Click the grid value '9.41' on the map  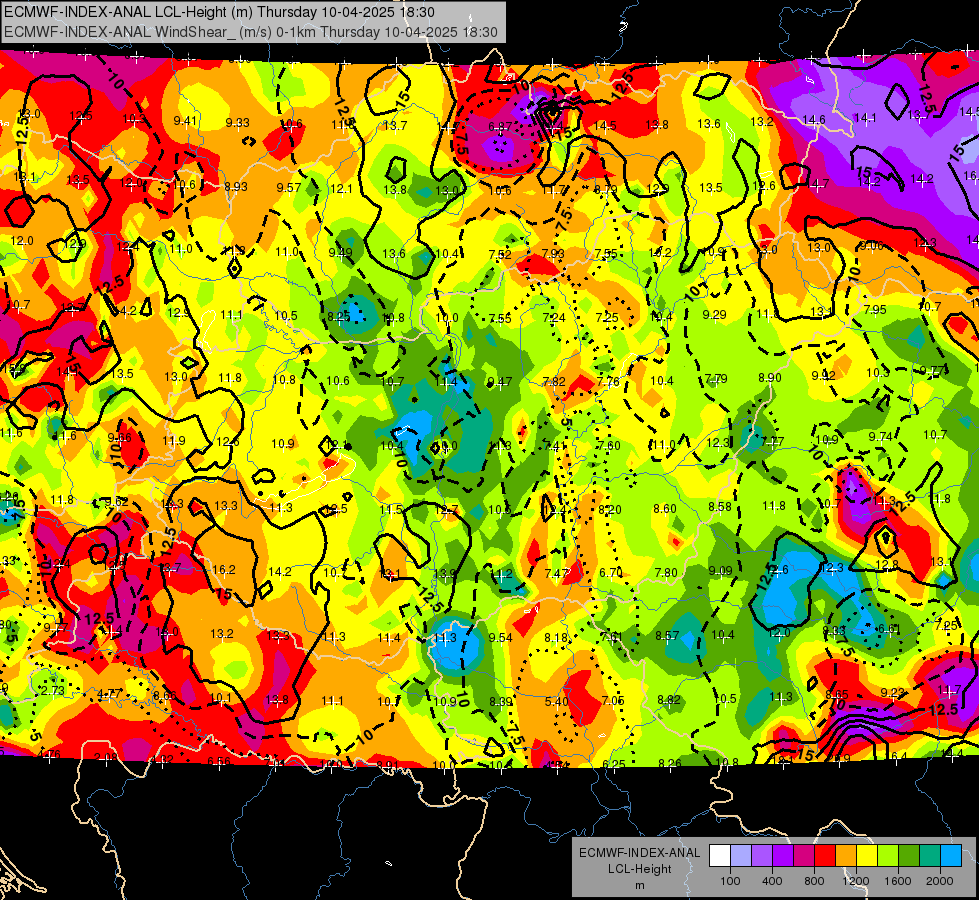(185, 121)
